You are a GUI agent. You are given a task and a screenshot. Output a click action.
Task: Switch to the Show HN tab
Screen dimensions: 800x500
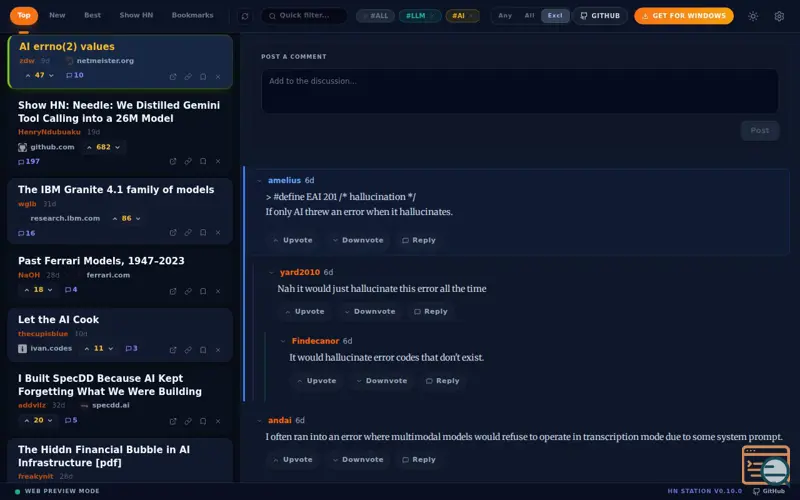(x=136, y=15)
